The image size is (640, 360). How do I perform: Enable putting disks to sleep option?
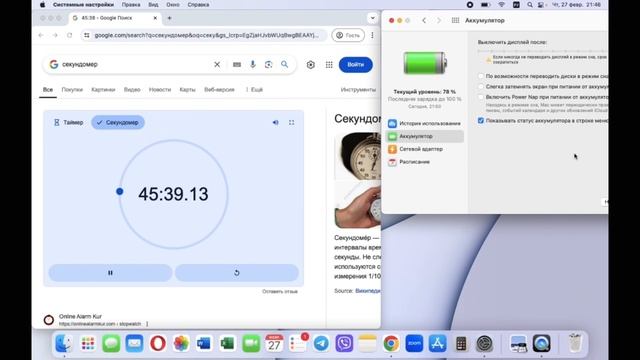pos(481,76)
